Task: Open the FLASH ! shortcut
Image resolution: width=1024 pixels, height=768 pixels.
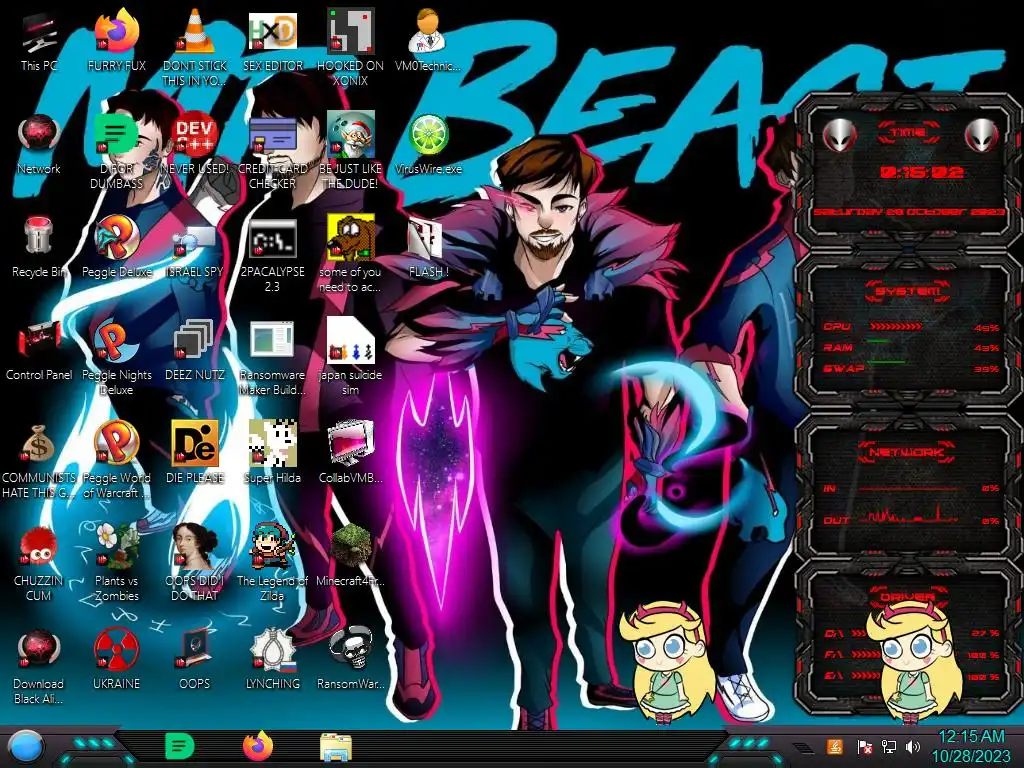Action: [425, 239]
